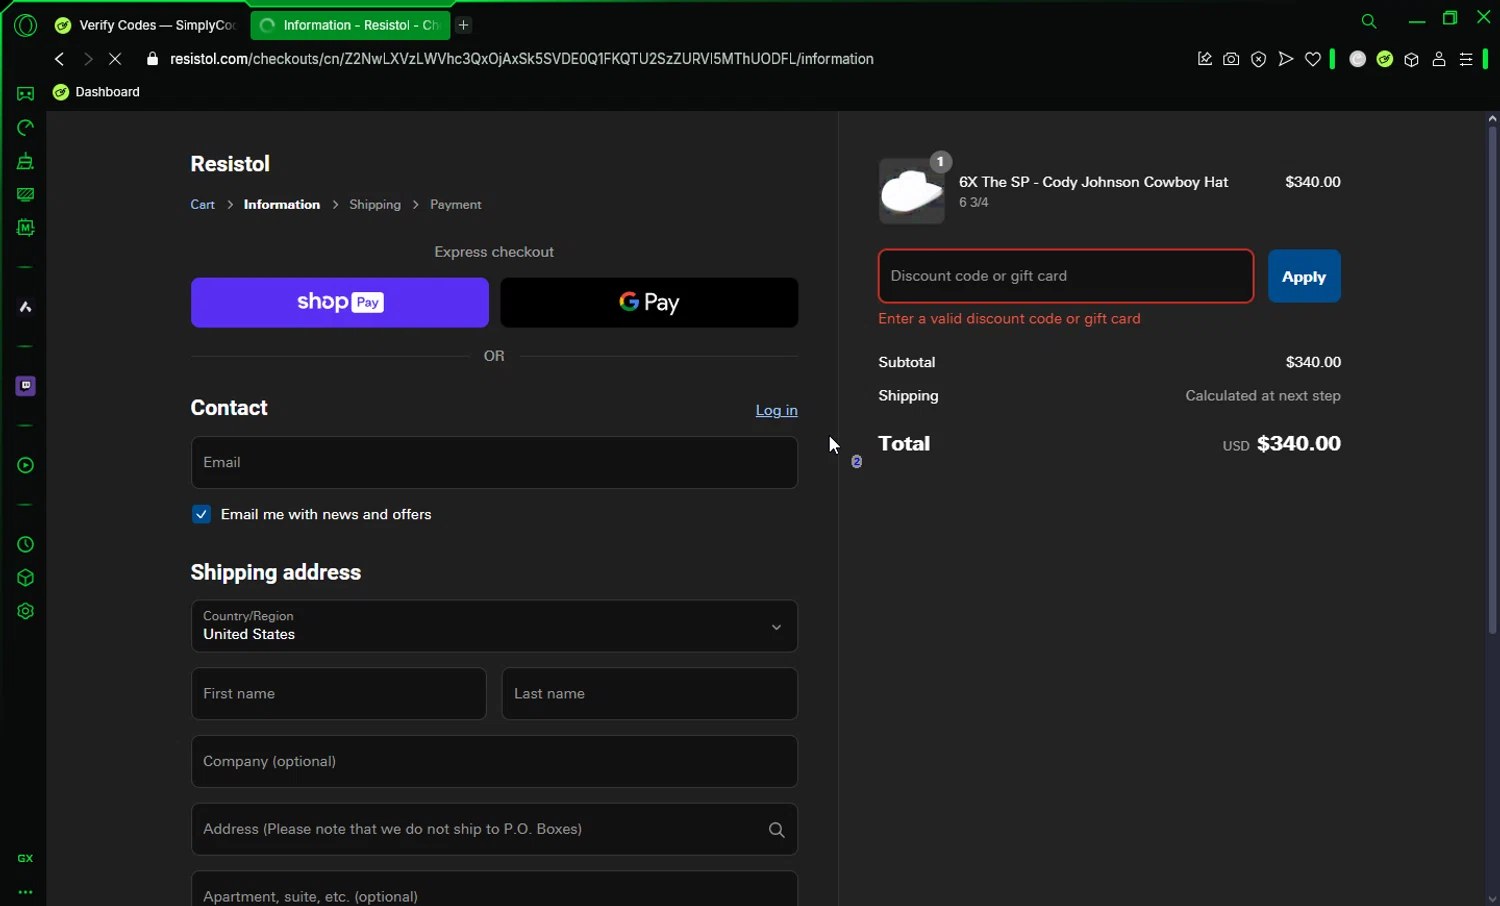Check out with Shop Pay button
Viewport: 1500px width, 906px height.
coord(340,302)
